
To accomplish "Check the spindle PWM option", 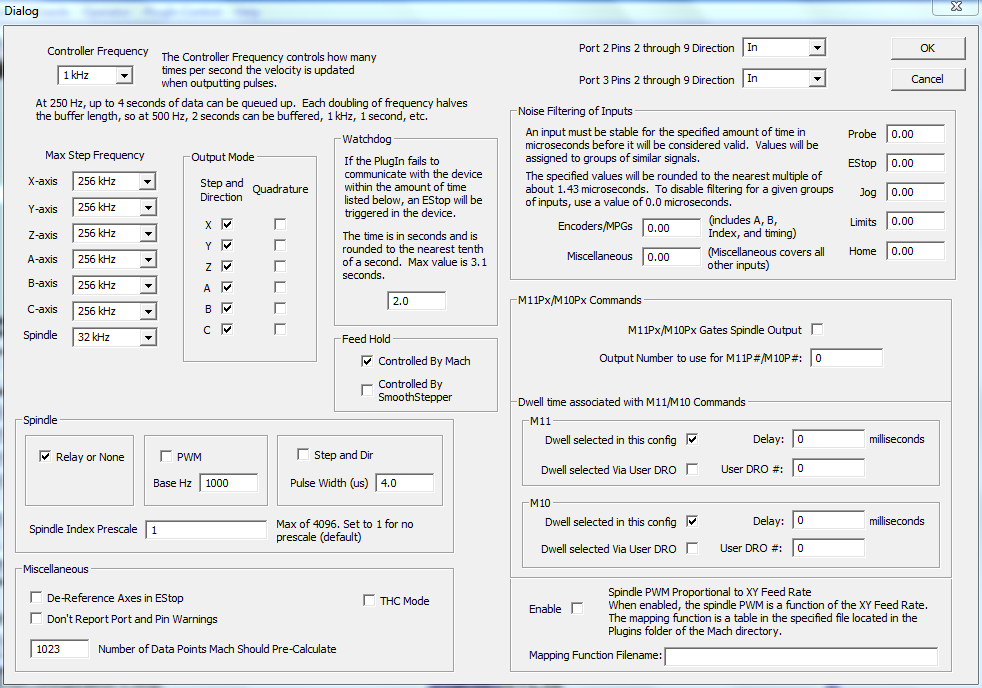I will pos(165,456).
